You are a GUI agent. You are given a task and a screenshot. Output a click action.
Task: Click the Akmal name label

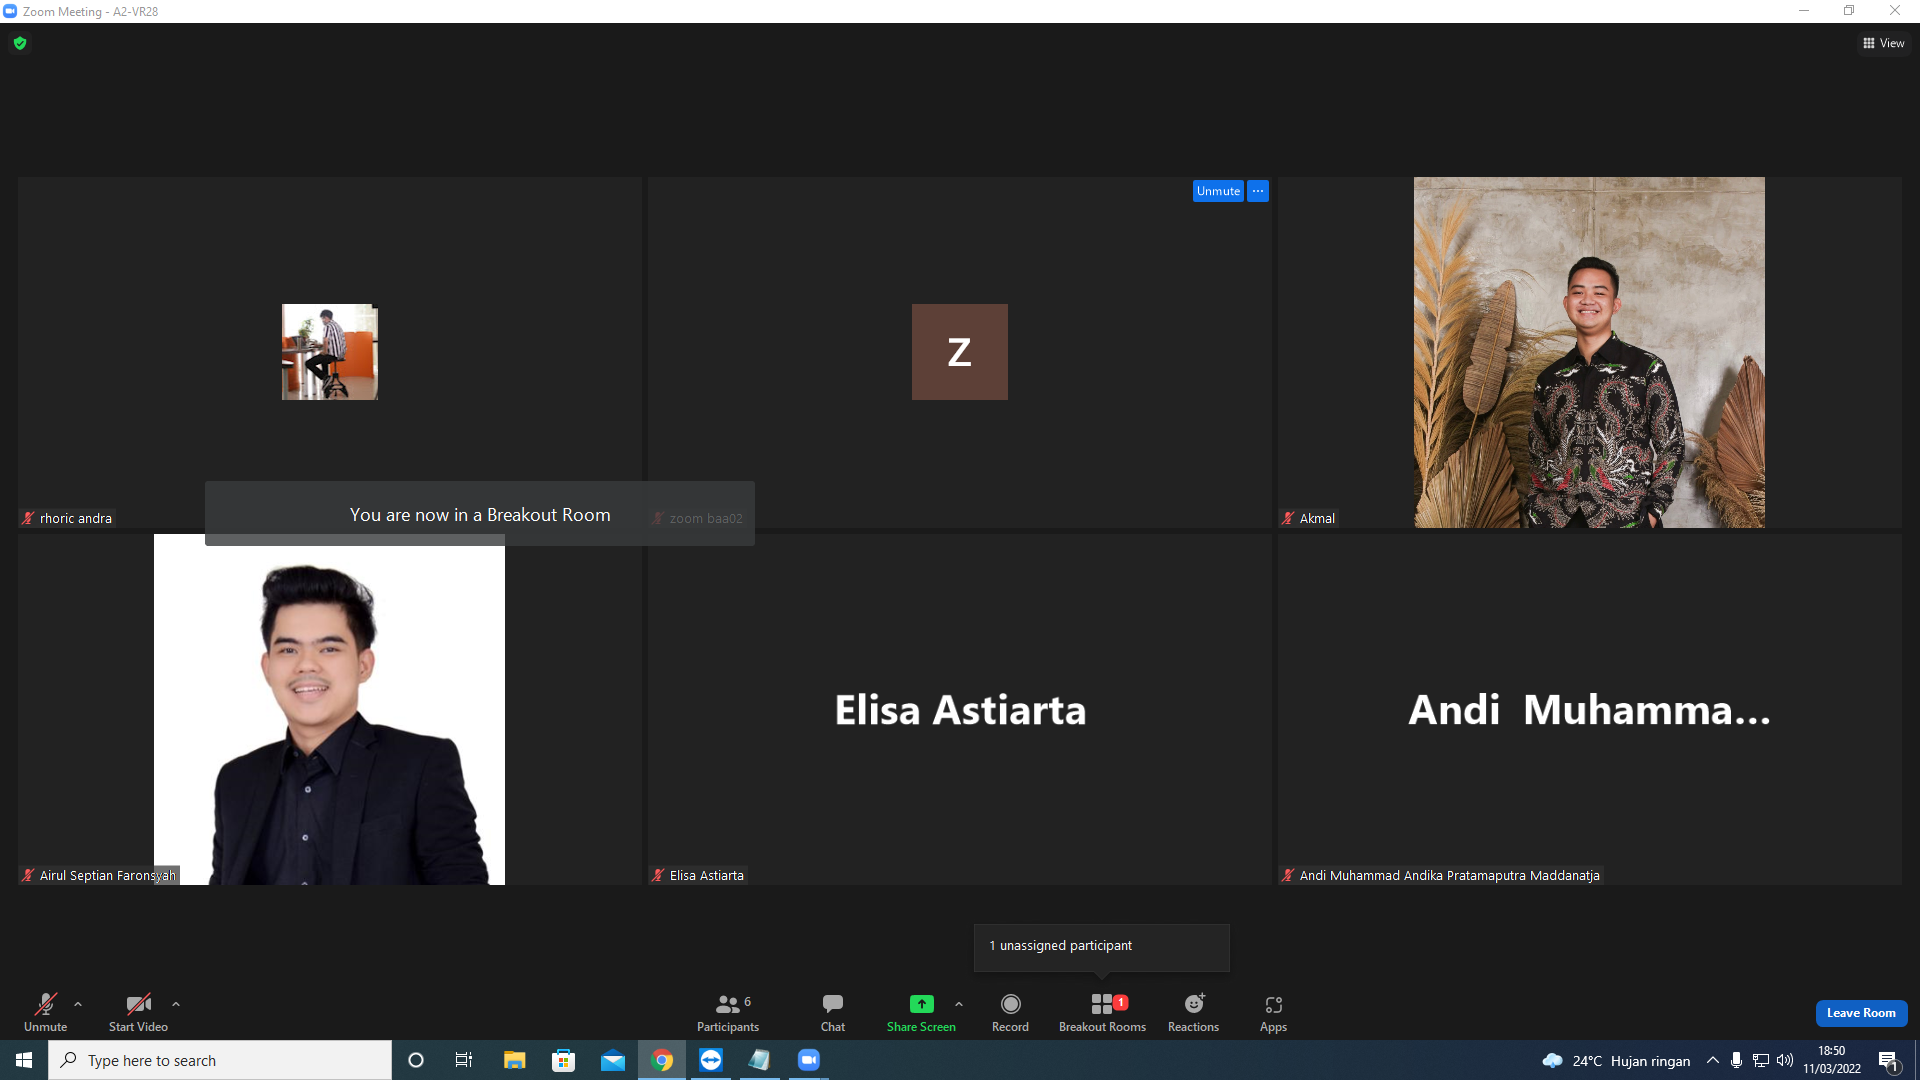(x=1309, y=518)
